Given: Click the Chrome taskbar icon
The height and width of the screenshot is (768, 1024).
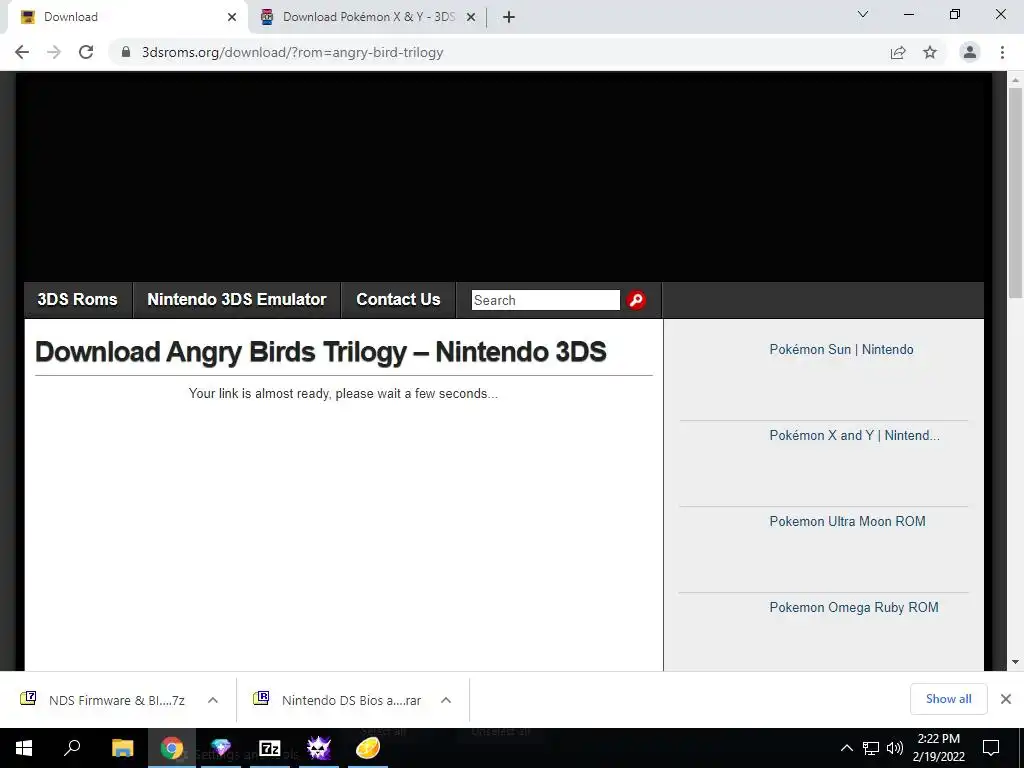Looking at the screenshot, I should click(x=172, y=748).
